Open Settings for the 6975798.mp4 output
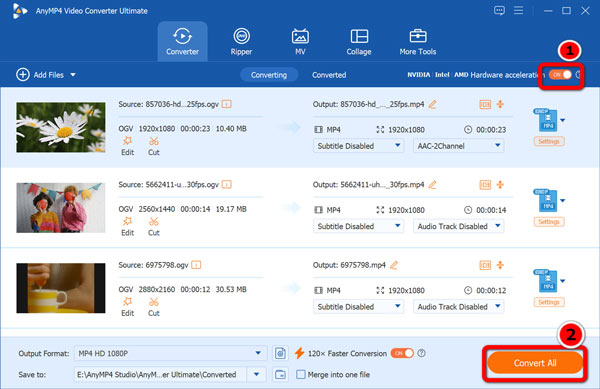 coord(549,302)
